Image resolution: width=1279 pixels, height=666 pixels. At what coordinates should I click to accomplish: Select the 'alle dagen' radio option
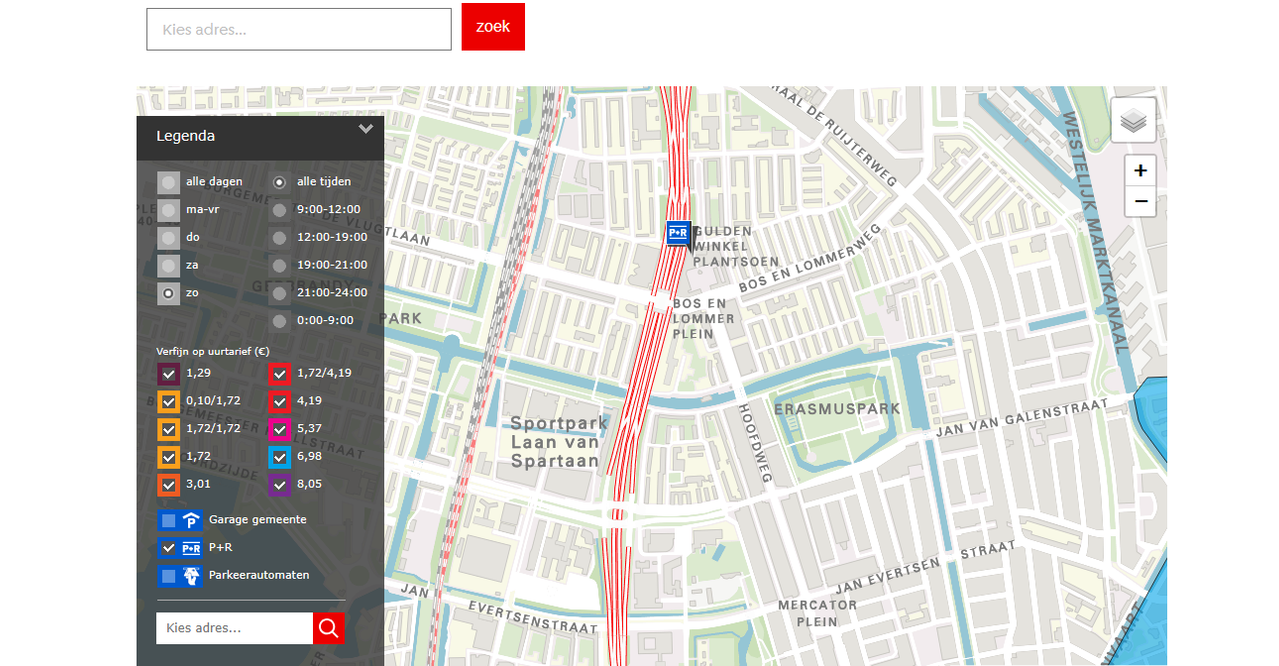point(168,182)
